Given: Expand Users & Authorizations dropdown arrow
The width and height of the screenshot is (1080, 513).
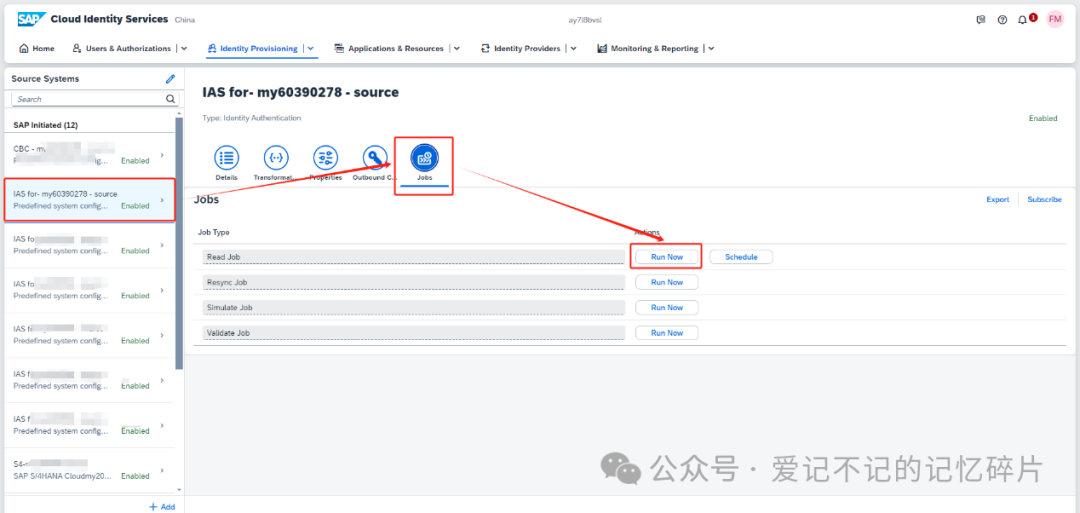Looking at the screenshot, I should 184,49.
